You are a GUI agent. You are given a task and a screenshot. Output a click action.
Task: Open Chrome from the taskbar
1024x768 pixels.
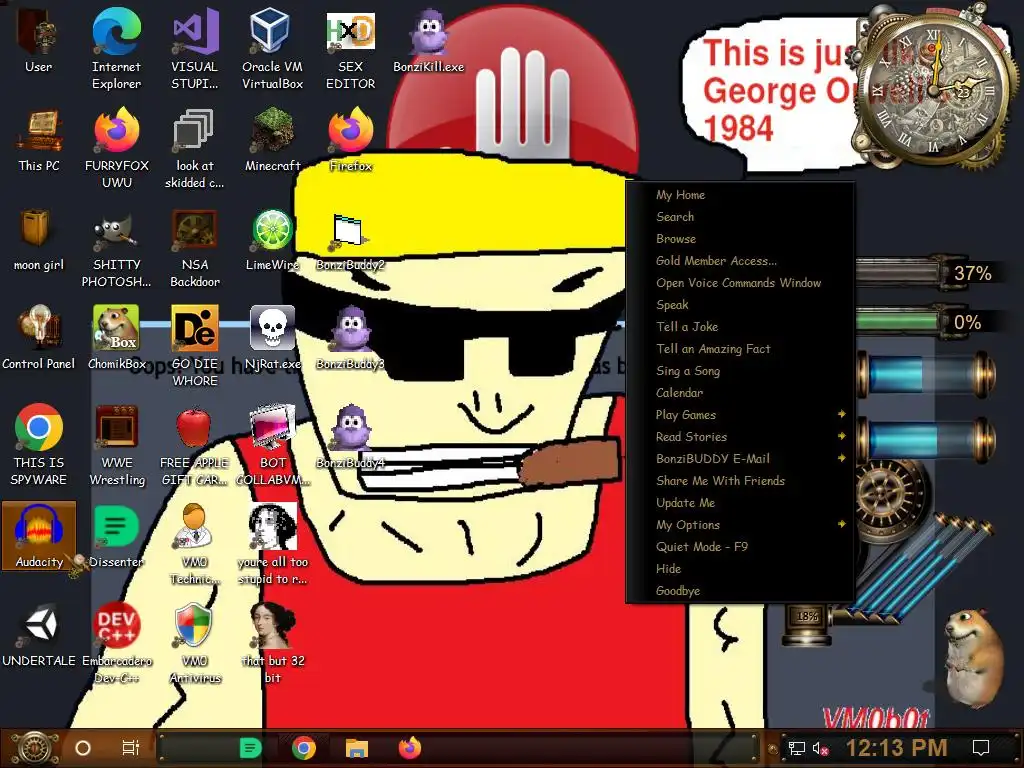[x=304, y=748]
